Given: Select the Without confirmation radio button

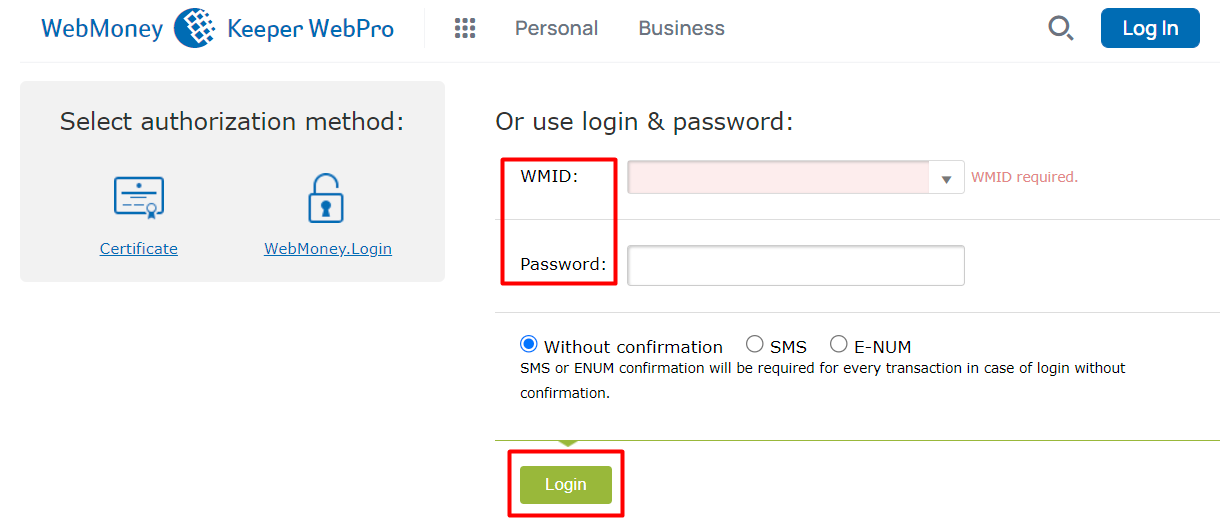Looking at the screenshot, I should [529, 345].
